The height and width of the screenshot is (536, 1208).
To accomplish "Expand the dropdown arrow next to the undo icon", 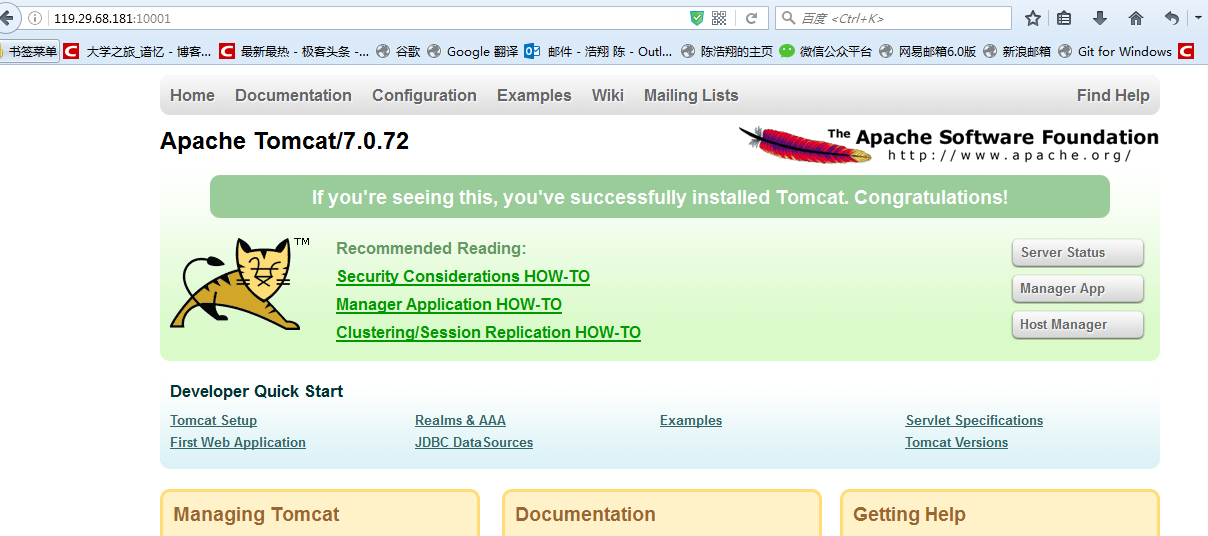I will 1198,18.
